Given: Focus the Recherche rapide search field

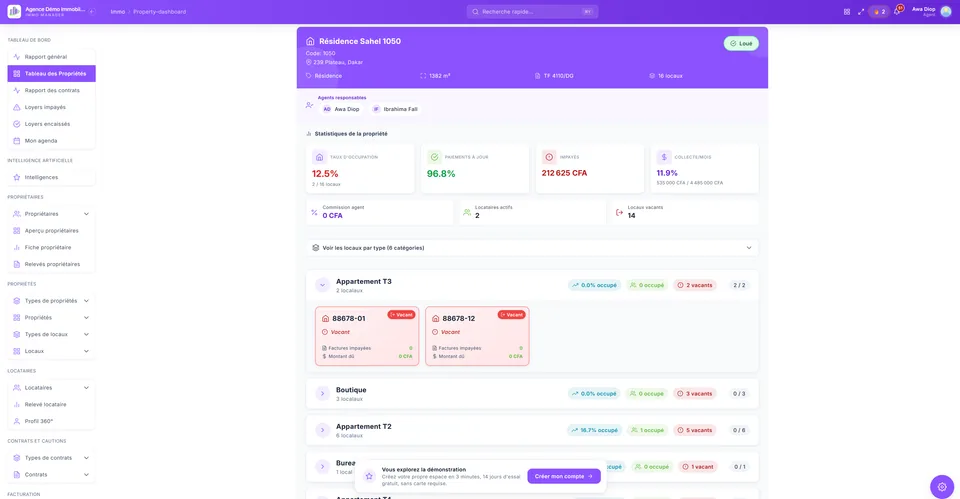Looking at the screenshot, I should coord(532,12).
